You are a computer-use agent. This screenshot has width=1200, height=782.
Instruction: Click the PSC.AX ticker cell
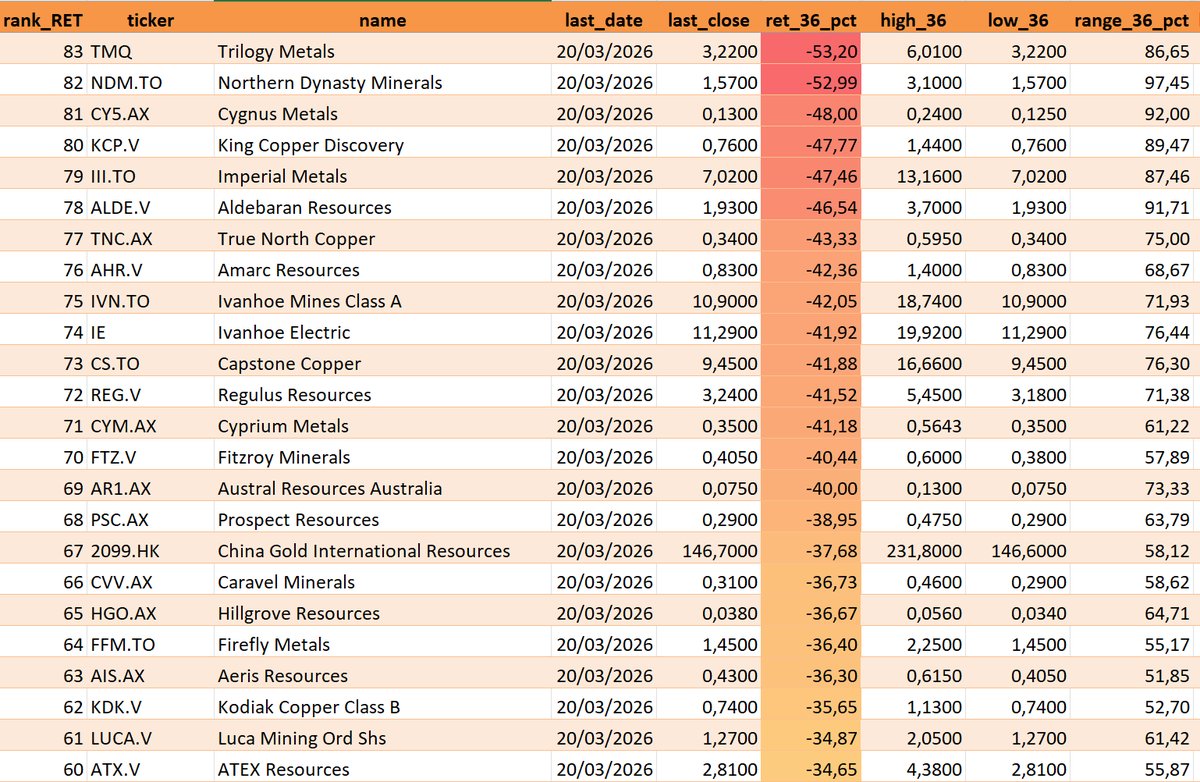[x=149, y=519]
